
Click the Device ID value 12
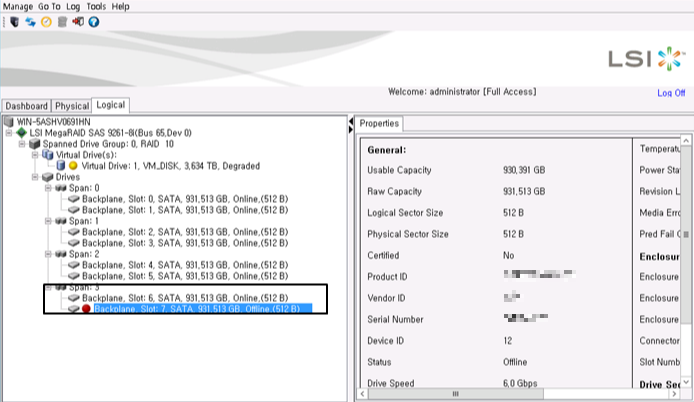point(508,341)
